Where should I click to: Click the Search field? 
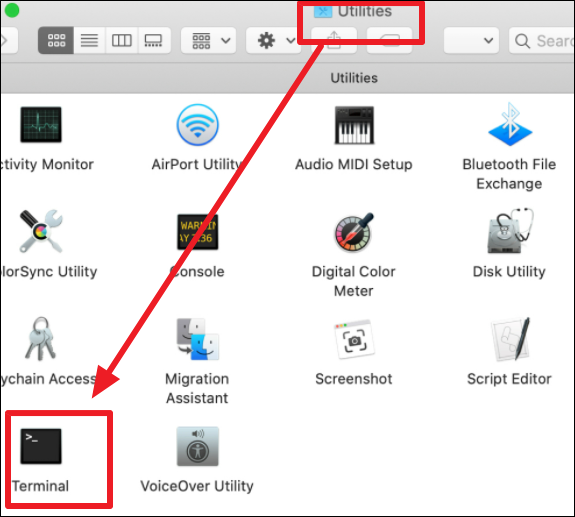click(x=542, y=40)
